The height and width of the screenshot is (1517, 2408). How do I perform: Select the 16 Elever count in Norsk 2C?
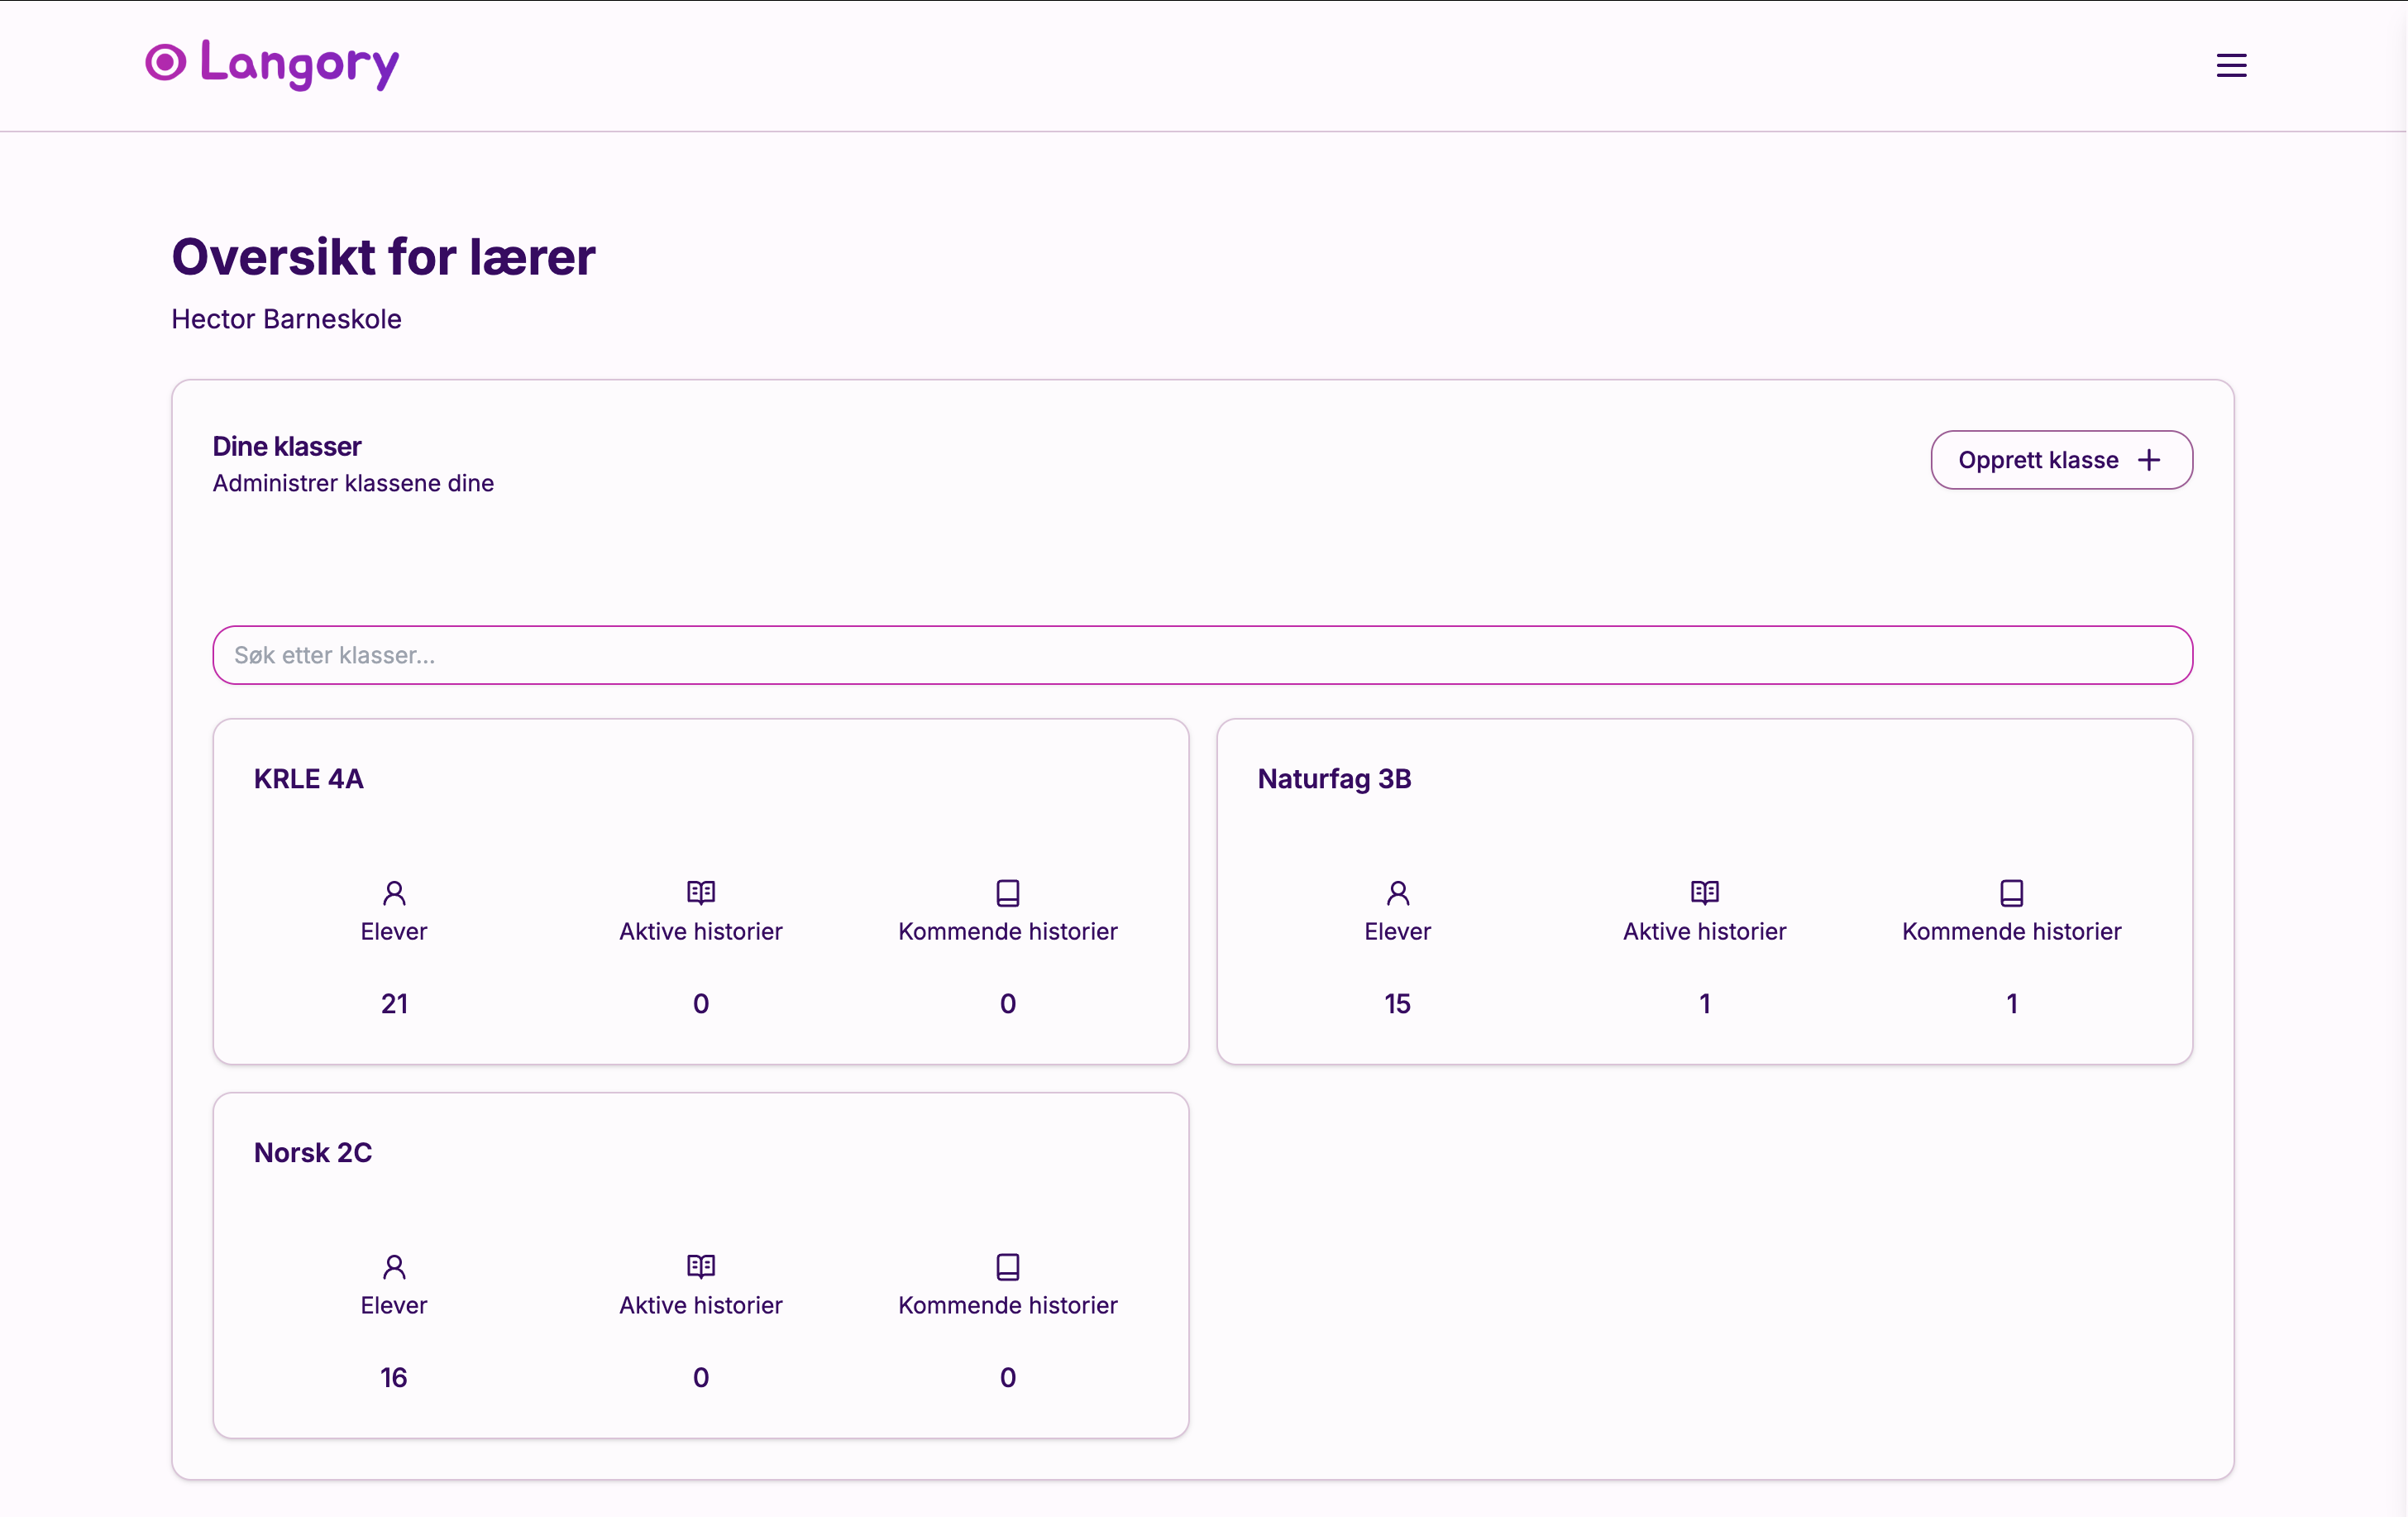click(394, 1378)
